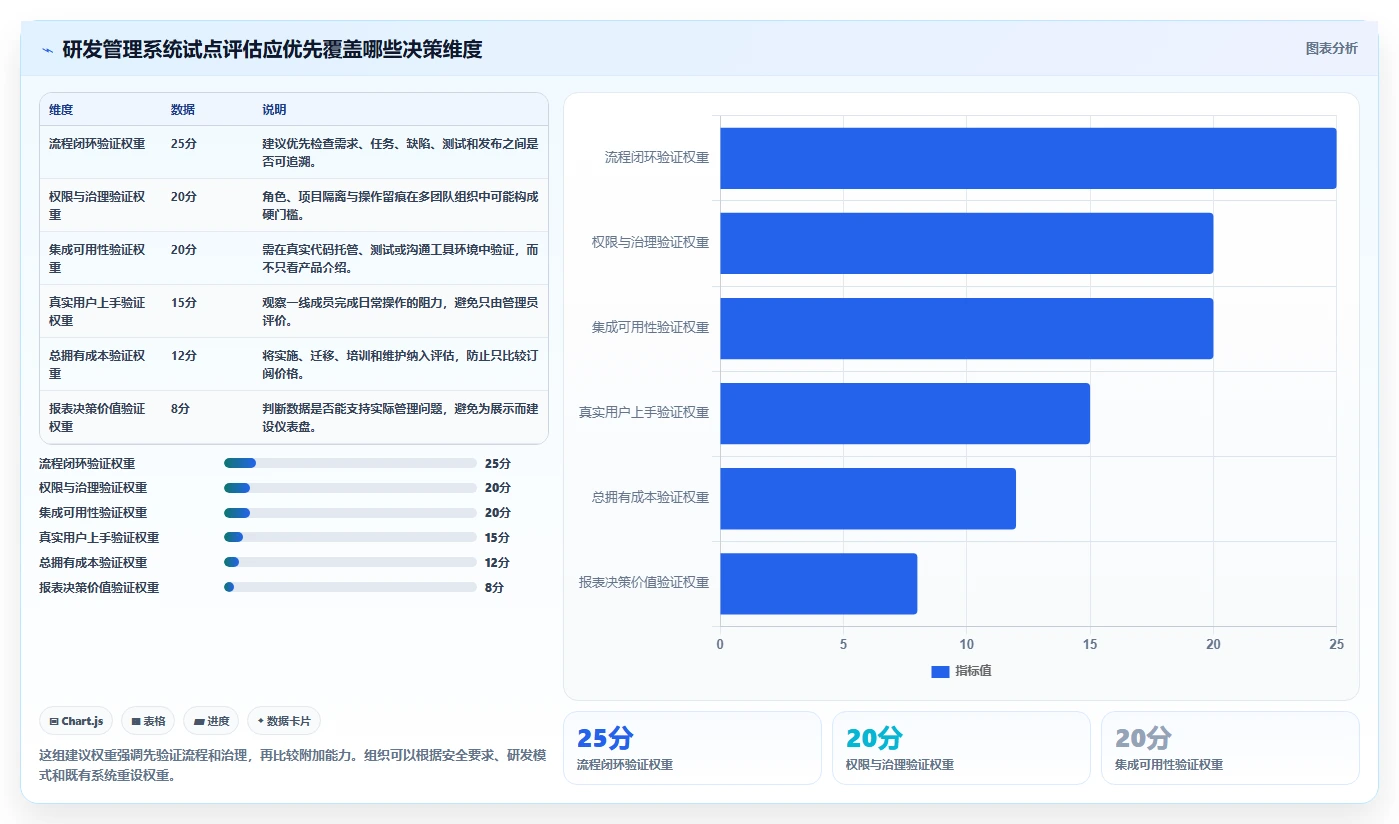Image resolution: width=1399 pixels, height=824 pixels.
Task: Click the 维度 column header
Action: coord(61,110)
